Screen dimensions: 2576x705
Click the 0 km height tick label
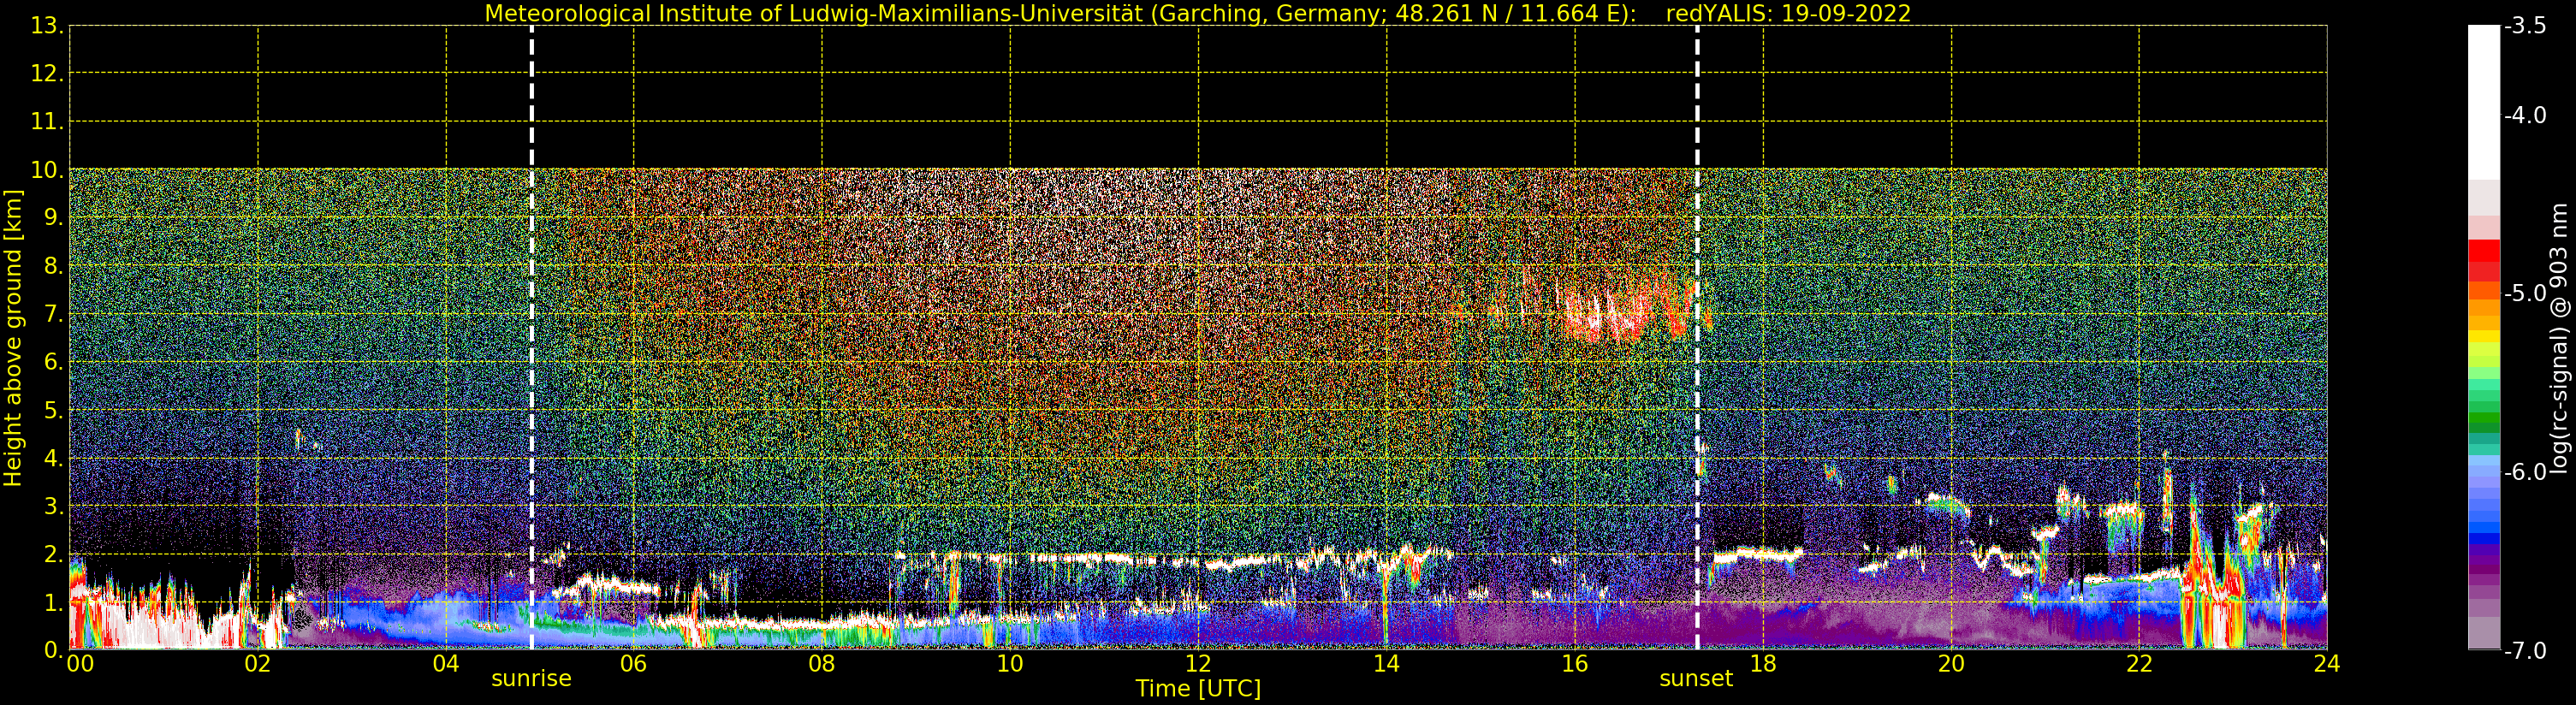tap(53, 650)
